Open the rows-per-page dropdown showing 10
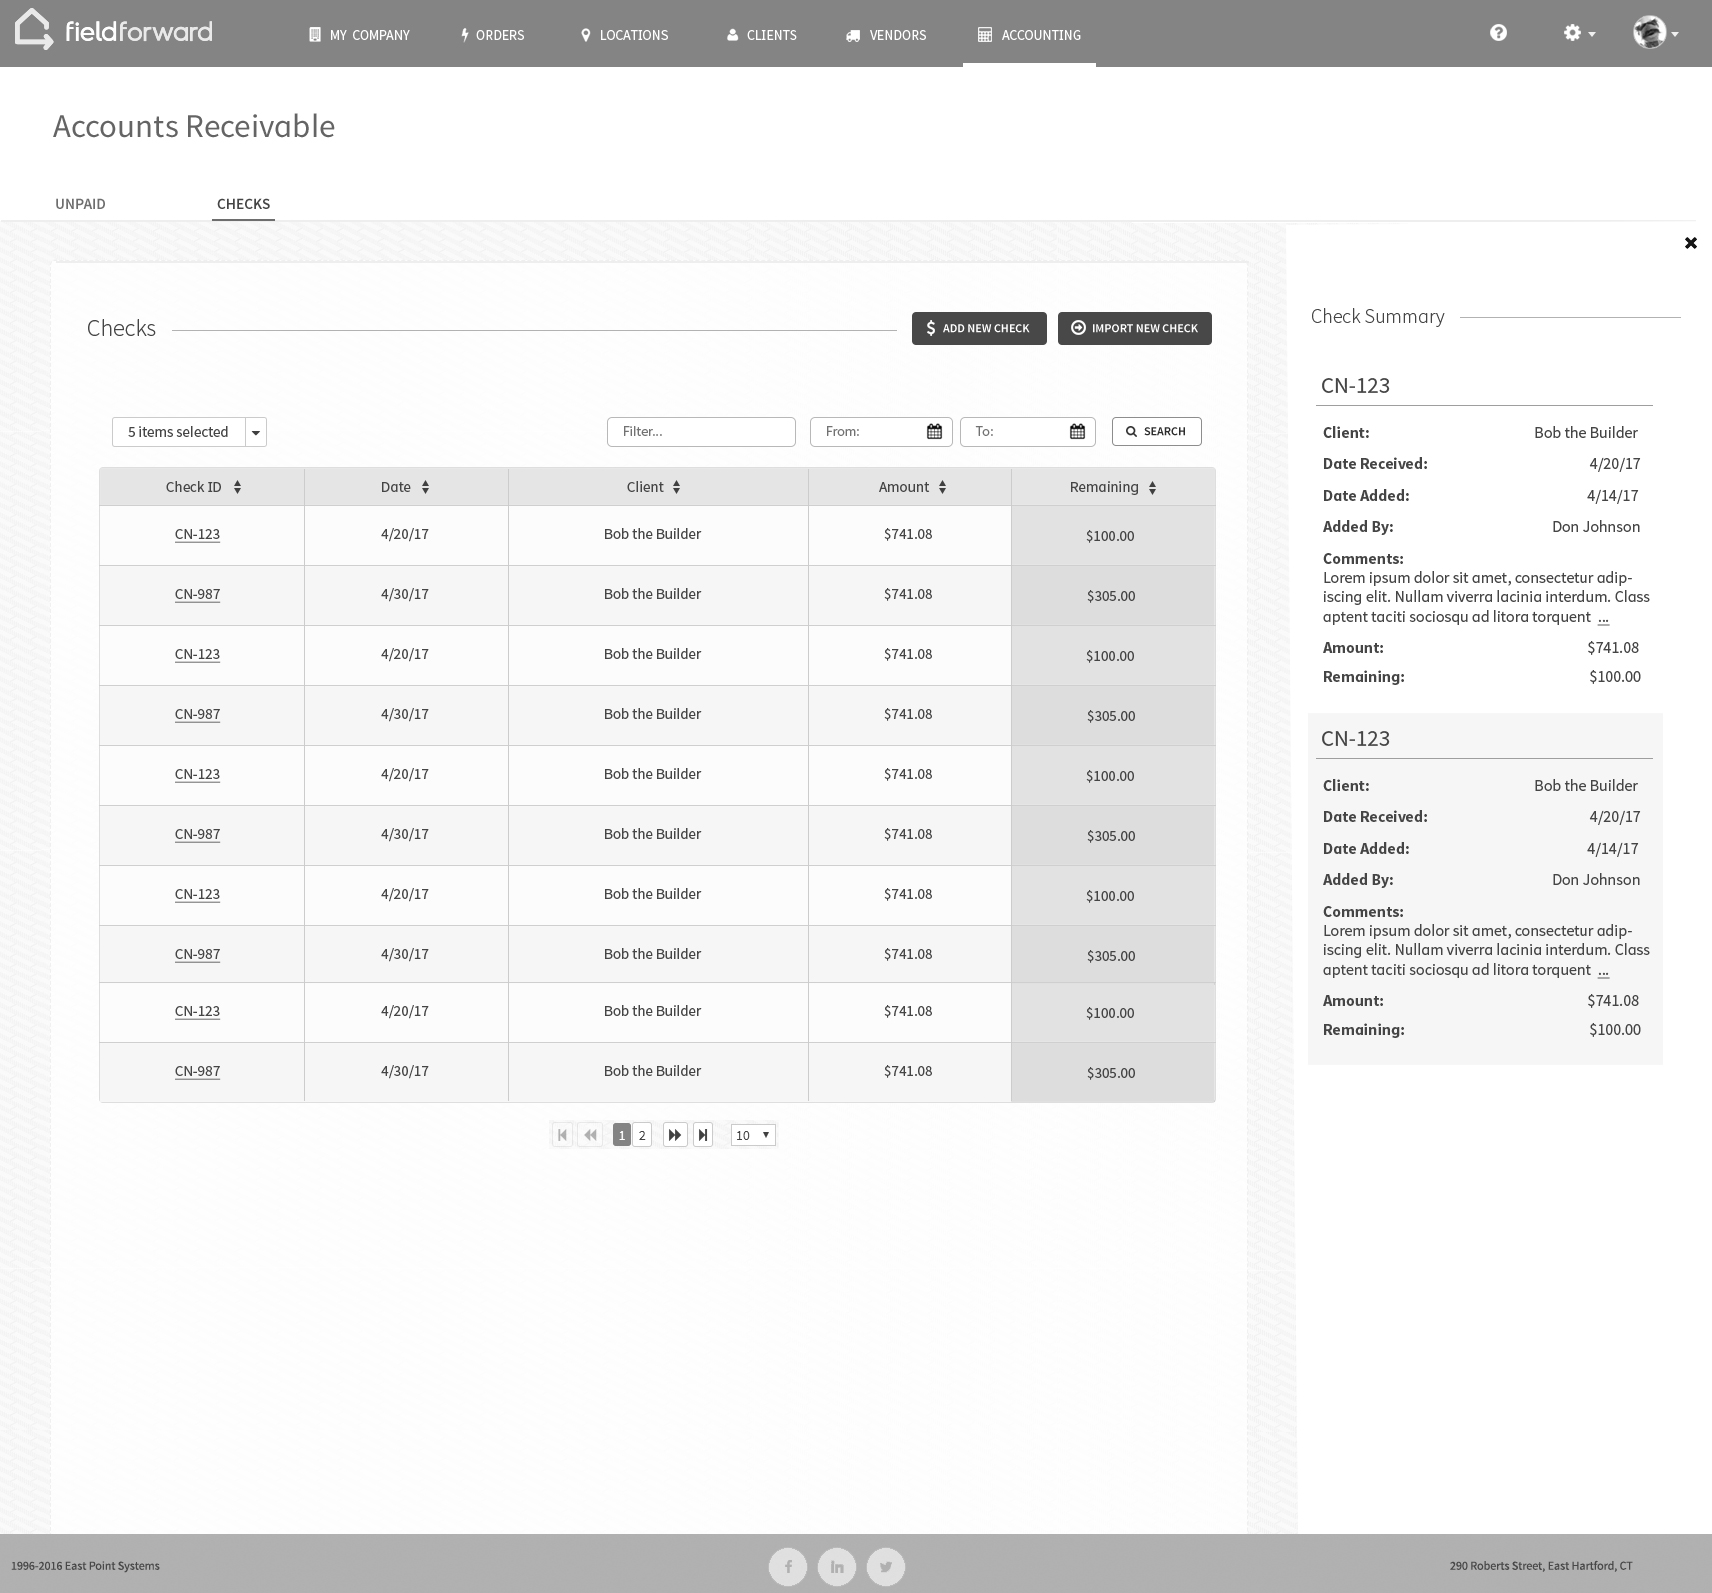1712x1593 pixels. click(x=753, y=1135)
